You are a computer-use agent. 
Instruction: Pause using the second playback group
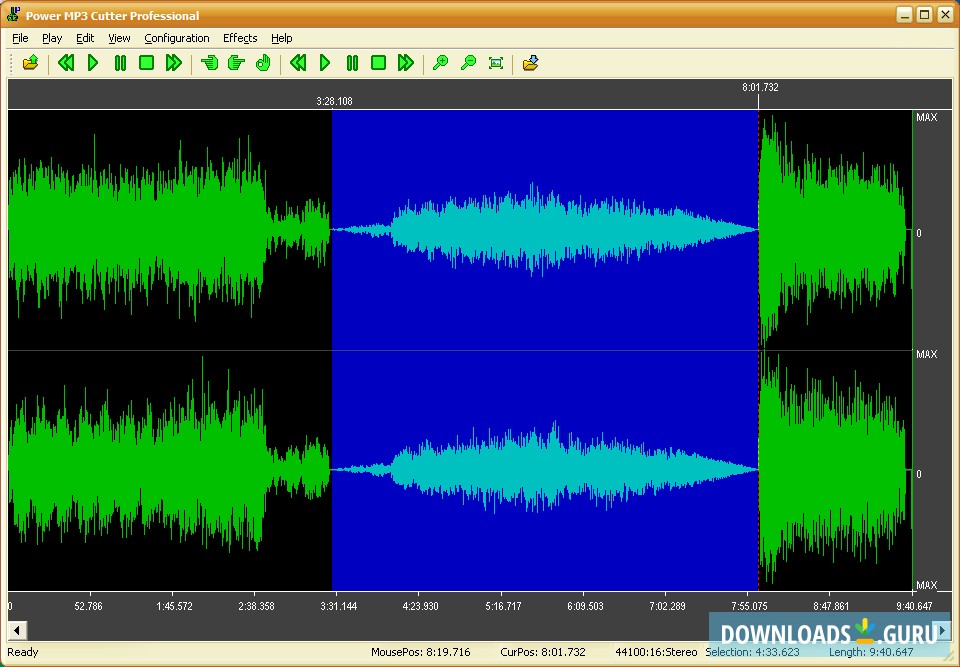(x=352, y=63)
